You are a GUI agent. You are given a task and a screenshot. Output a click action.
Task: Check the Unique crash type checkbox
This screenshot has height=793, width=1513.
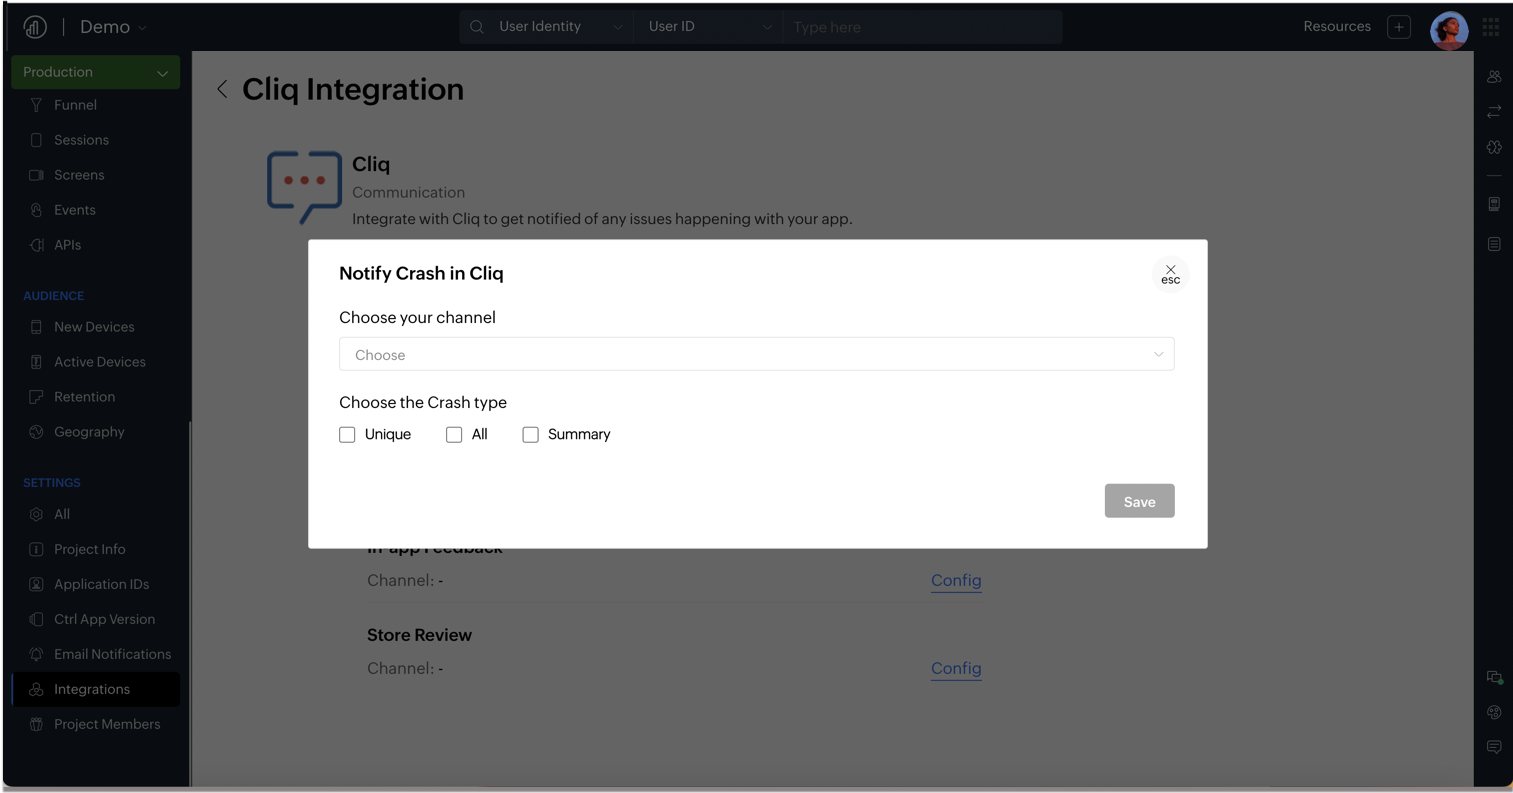(347, 434)
